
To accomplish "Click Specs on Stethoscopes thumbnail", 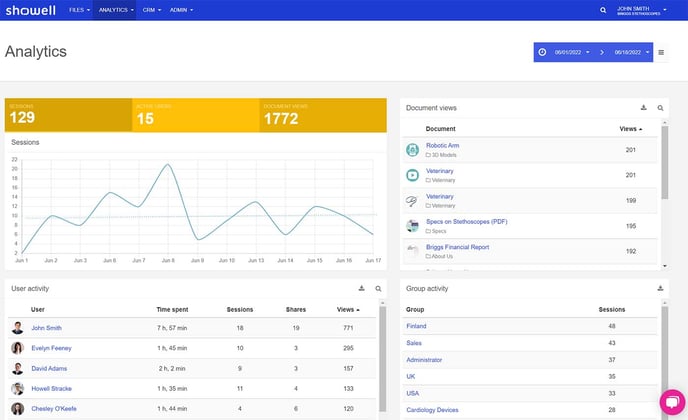I will tap(412, 226).
